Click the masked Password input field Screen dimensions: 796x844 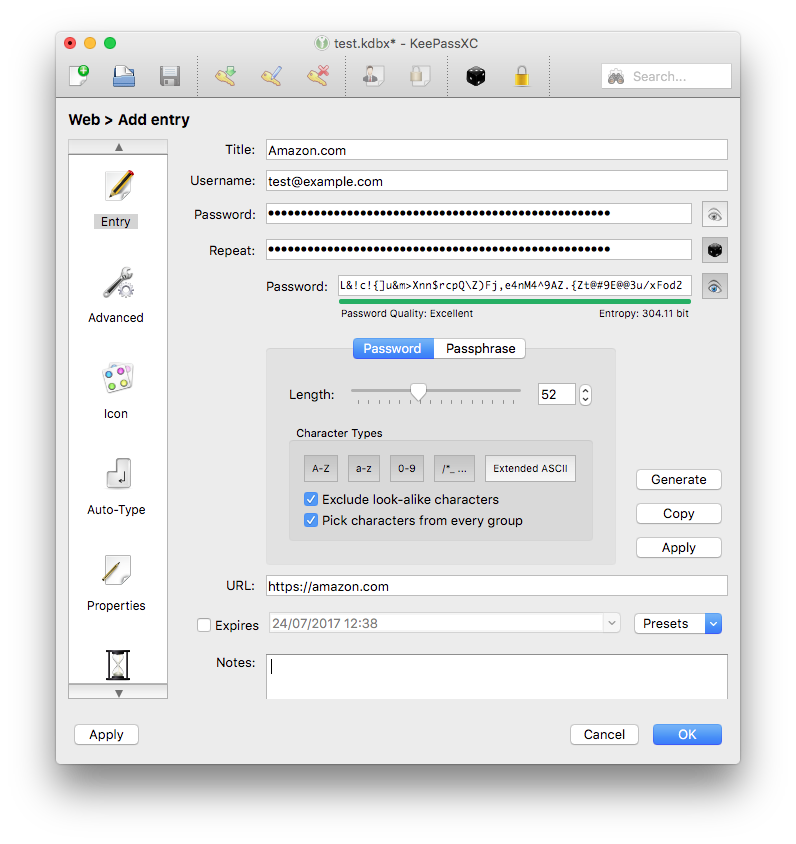tap(478, 214)
